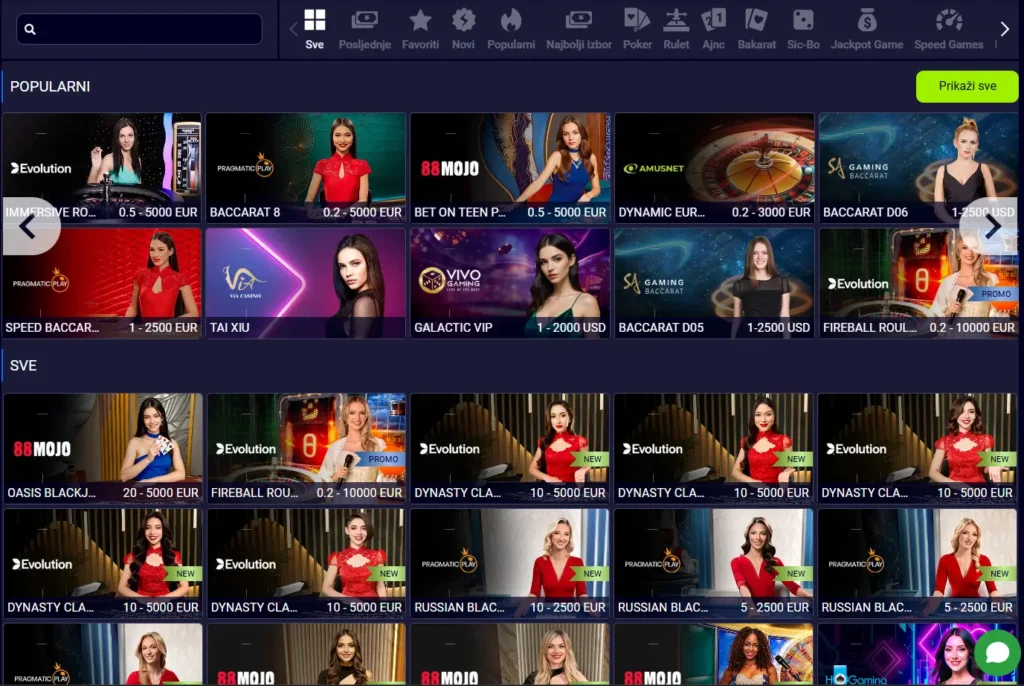Select the Sve all-games category icon
The image size is (1024, 686).
[x=314, y=28]
